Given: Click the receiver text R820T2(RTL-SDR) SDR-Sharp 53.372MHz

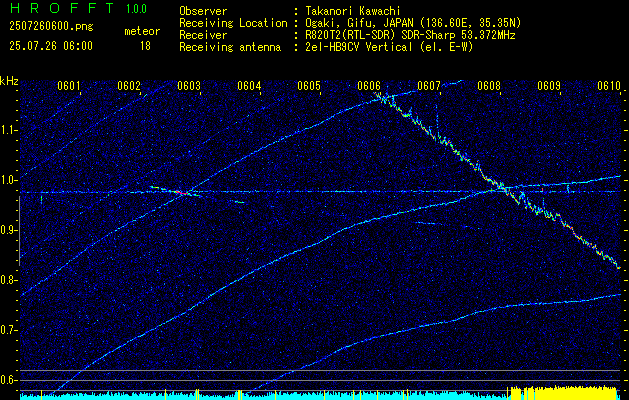Looking at the screenshot, I should 408,35.
